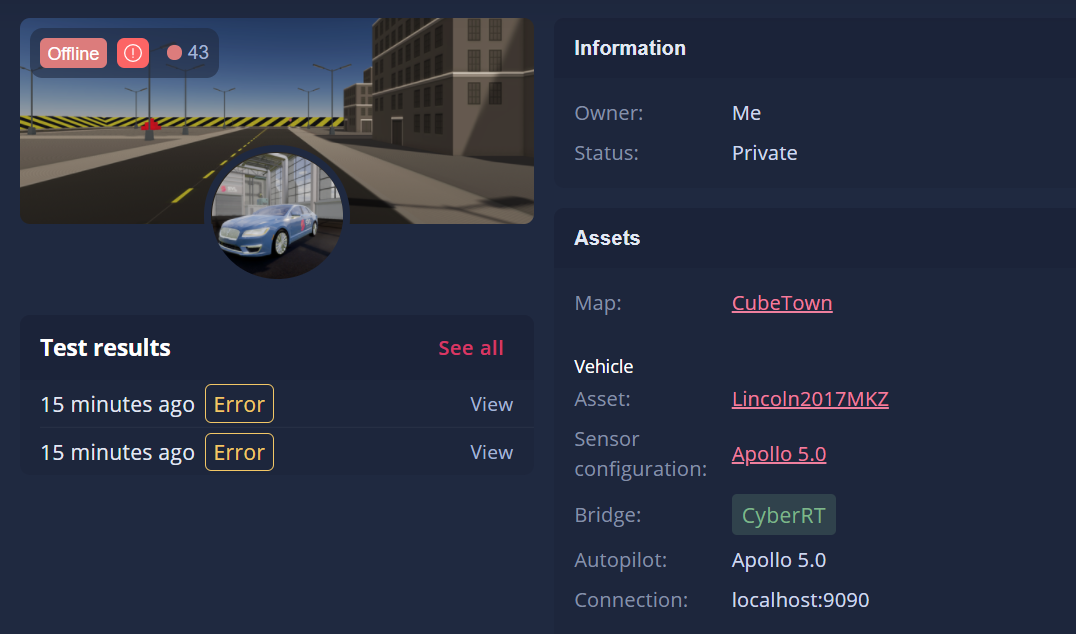1076x634 pixels.
Task: Click the red error alert icon
Action: coord(132,53)
